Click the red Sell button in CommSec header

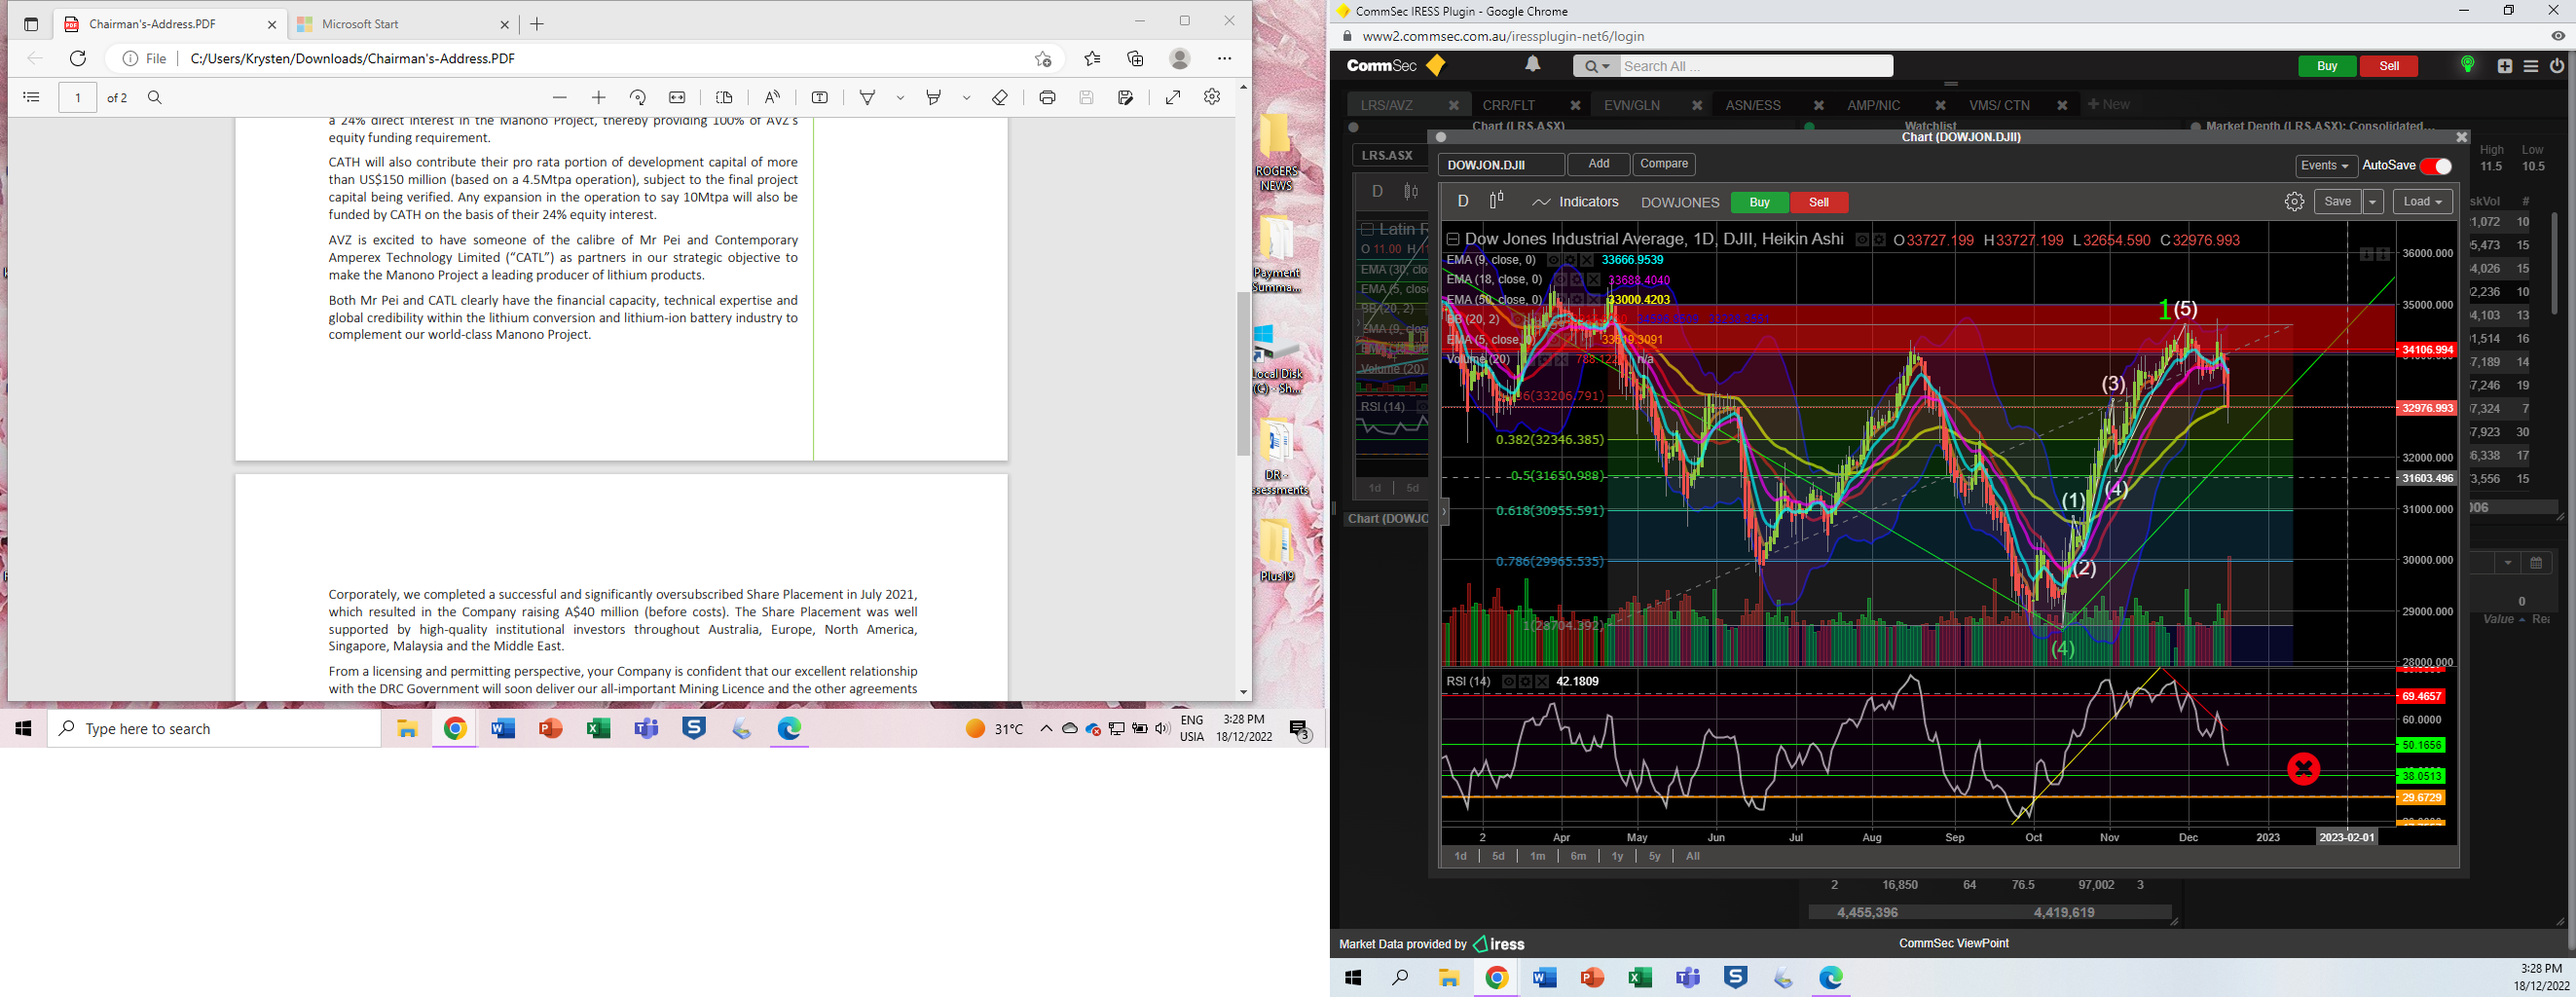click(2389, 66)
